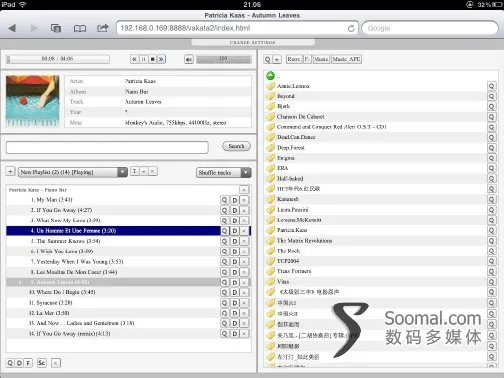Open the ERA folder
The image size is (504, 378).
tap(282, 168)
